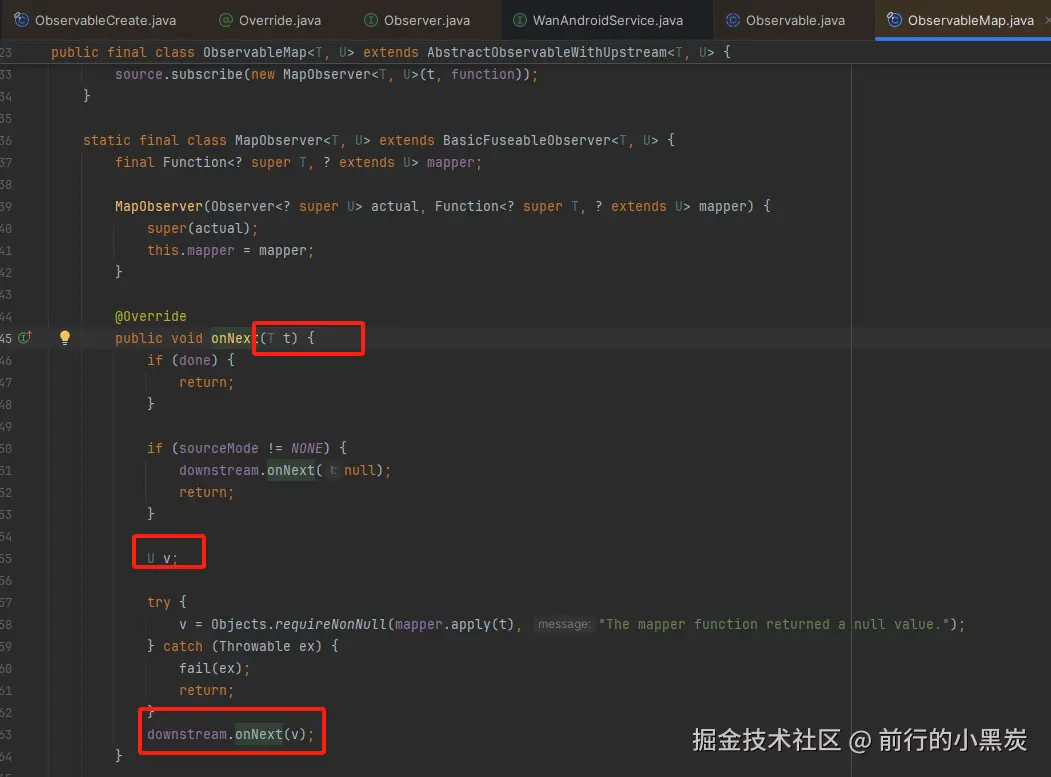Click the @Override annotation text
The height and width of the screenshot is (777, 1051).
[151, 316]
